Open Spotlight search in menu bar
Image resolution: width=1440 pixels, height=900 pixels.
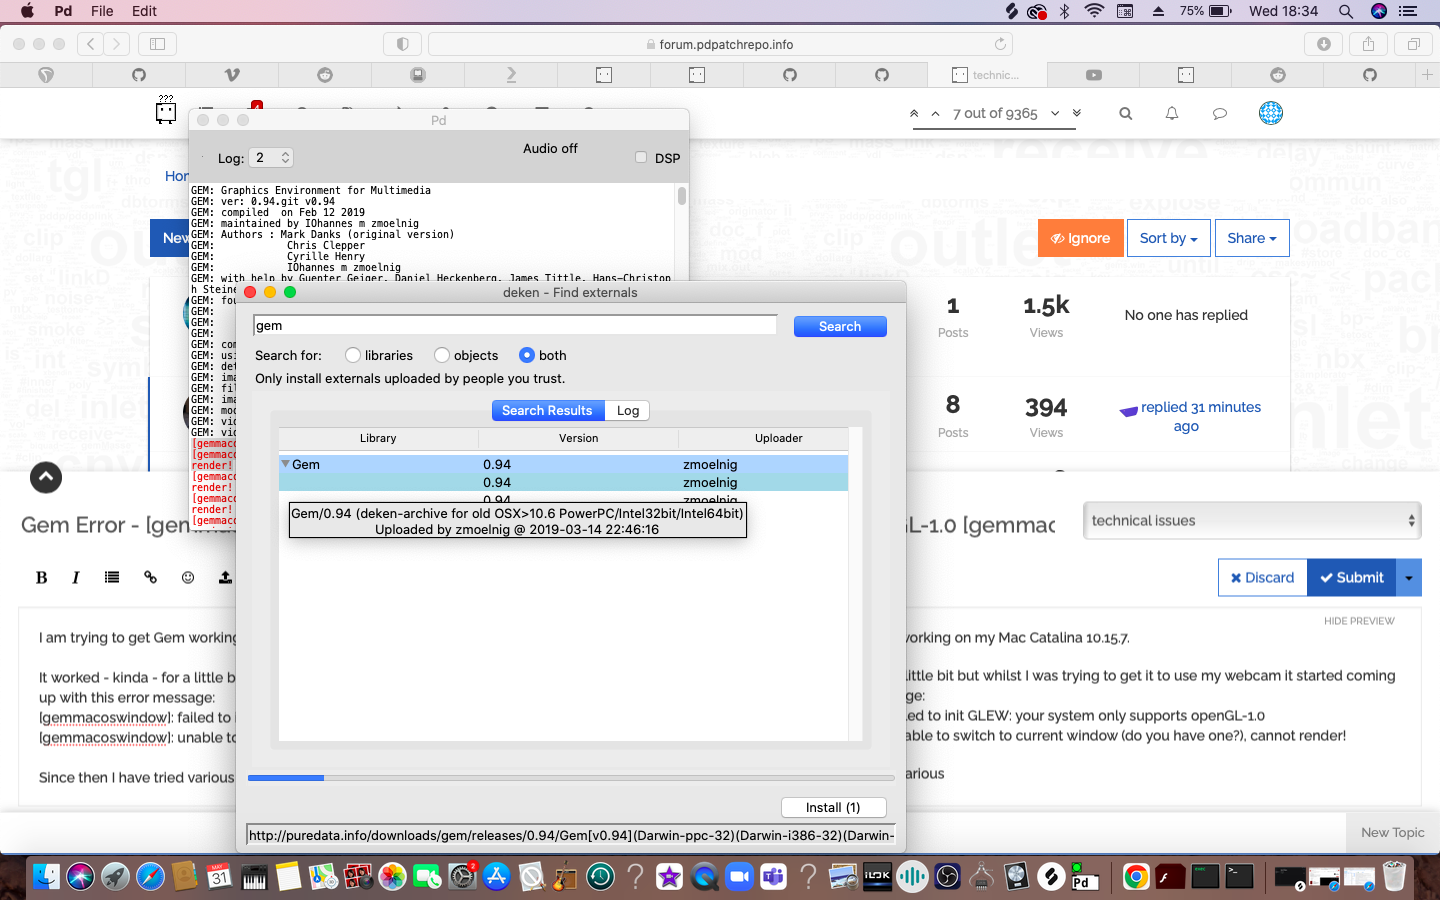tap(1346, 11)
